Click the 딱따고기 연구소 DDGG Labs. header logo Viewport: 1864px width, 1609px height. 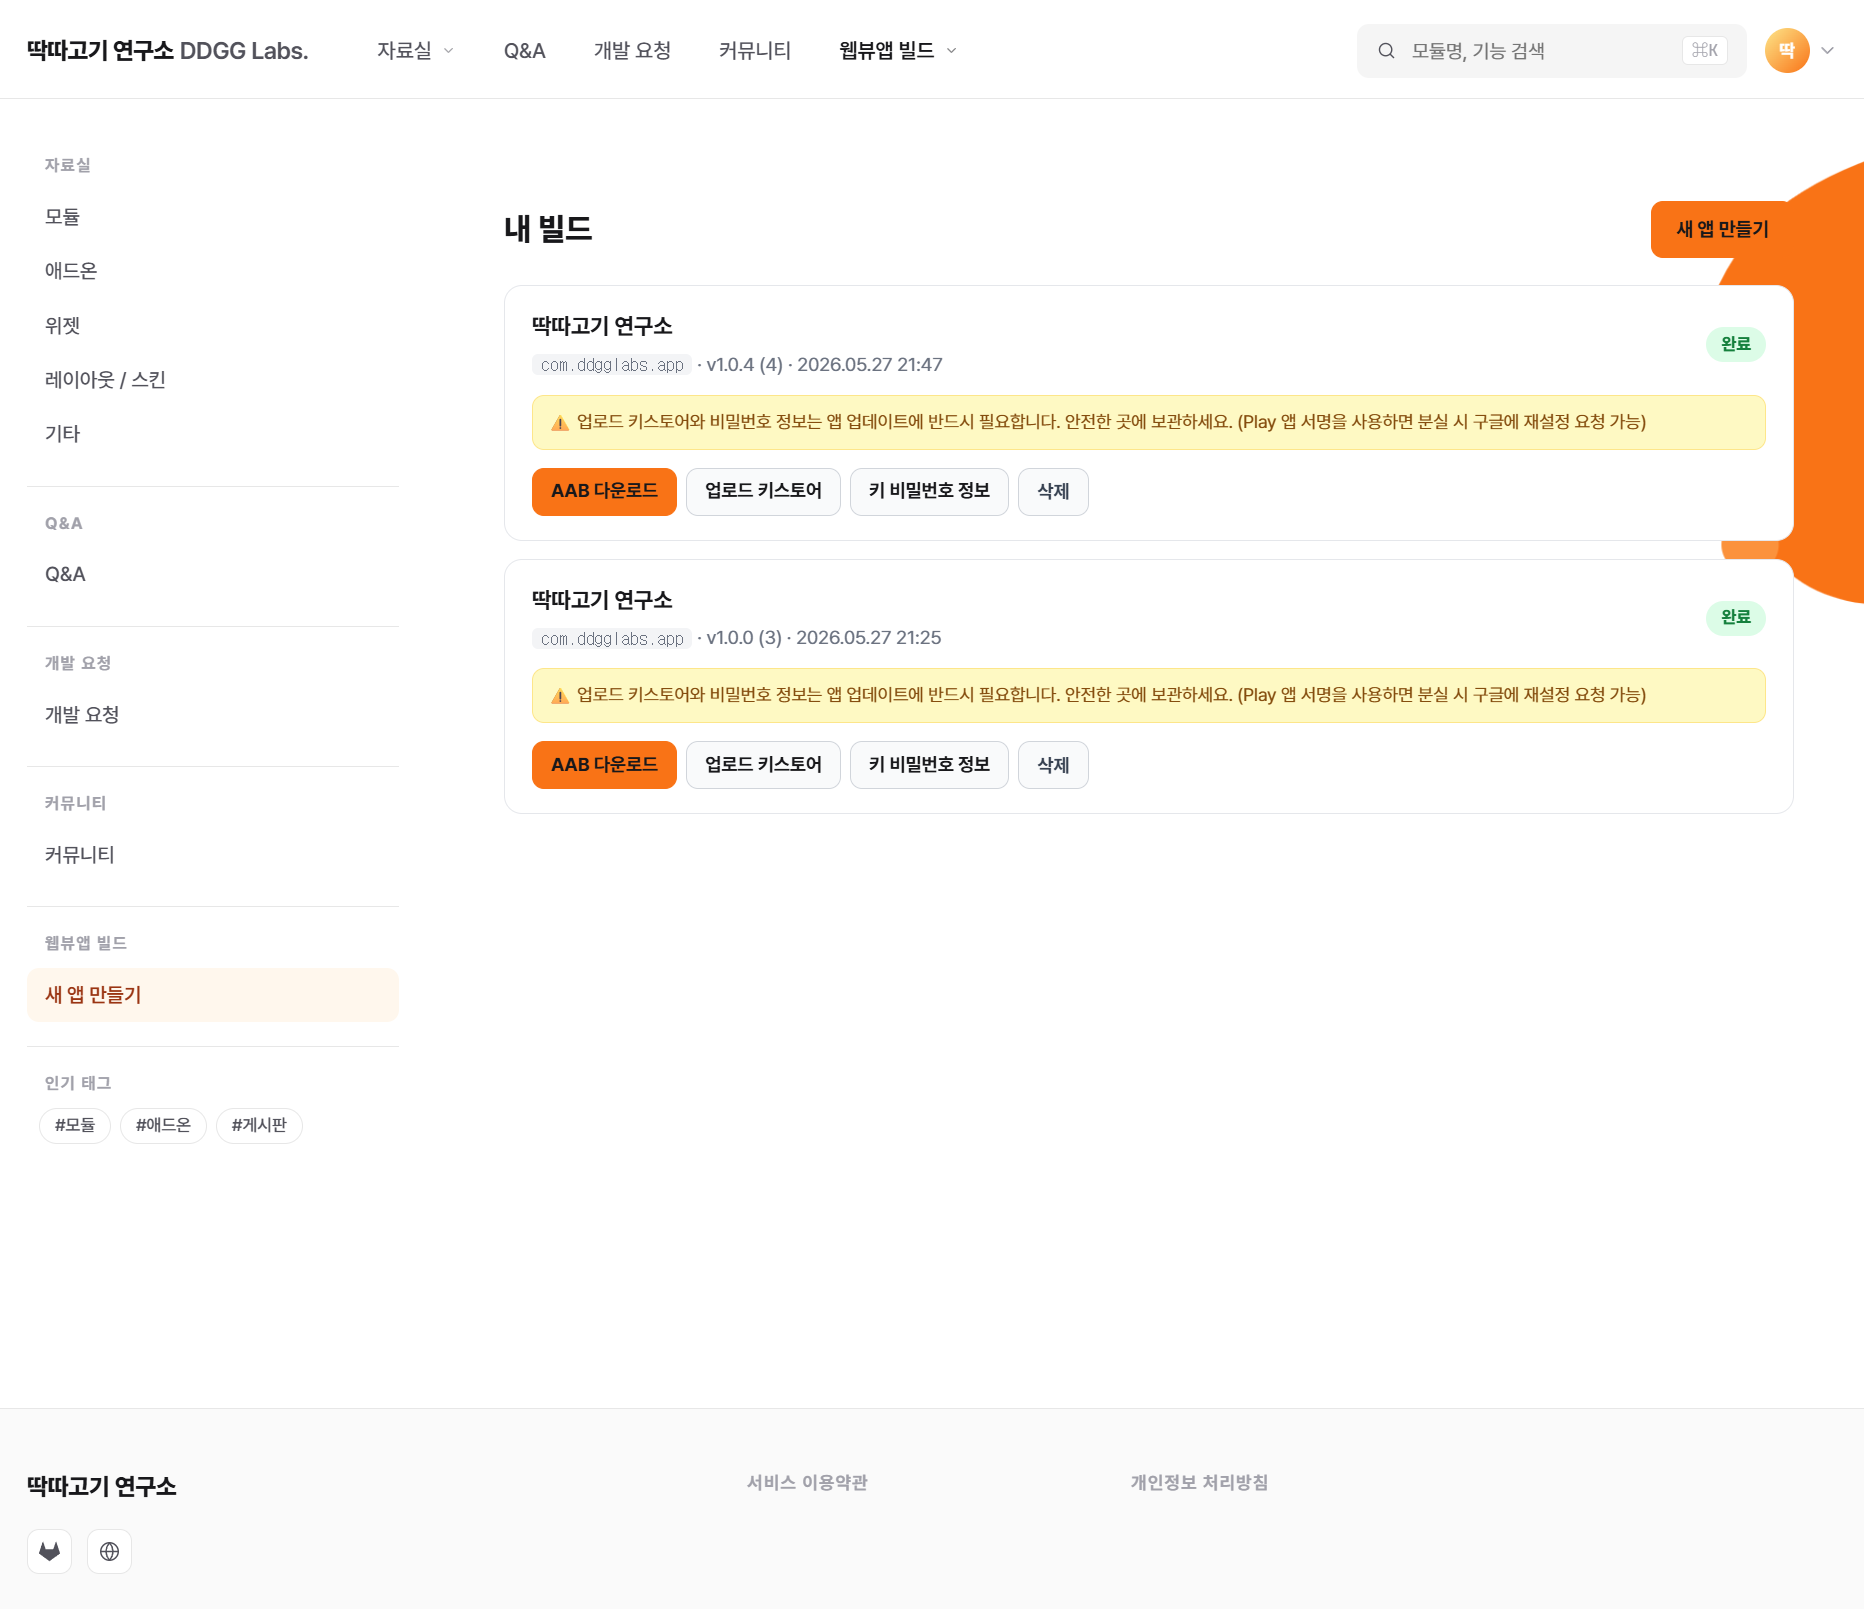pyautogui.click(x=167, y=51)
